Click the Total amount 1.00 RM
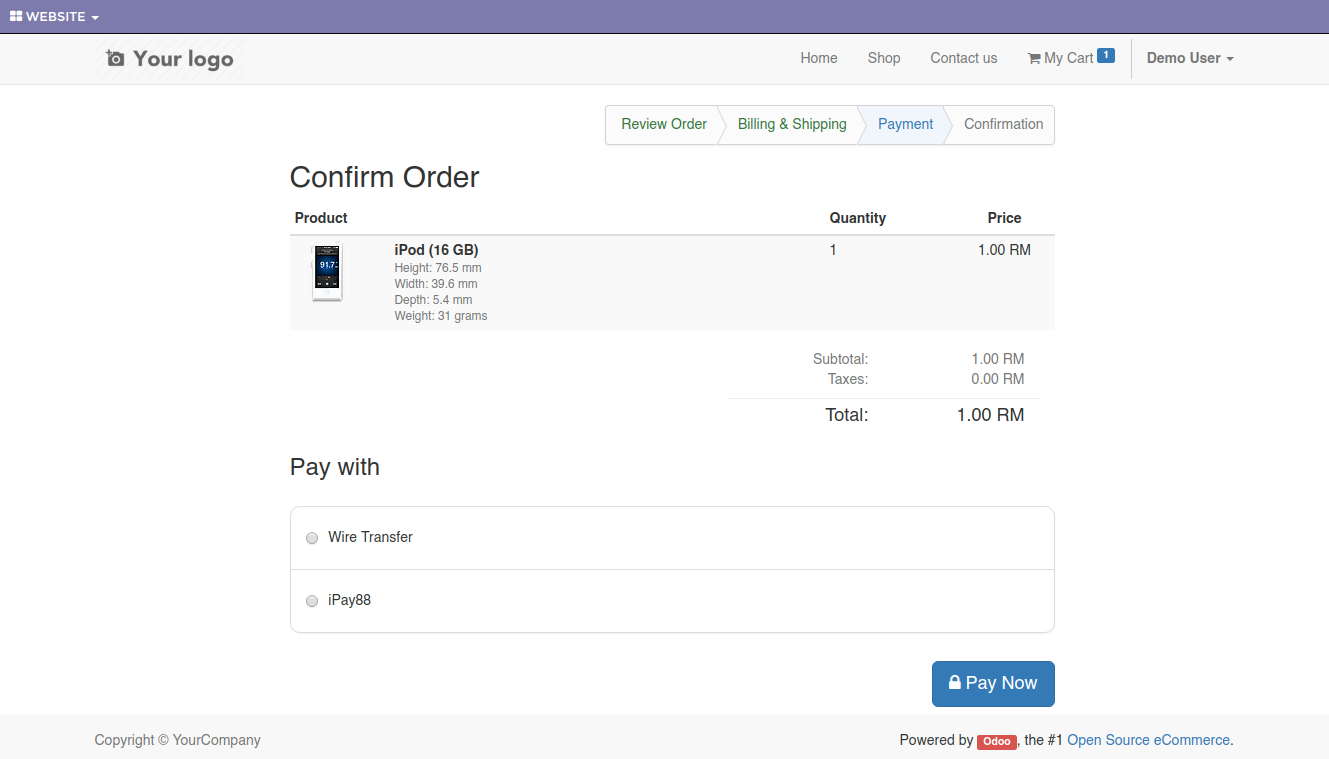 [x=991, y=415]
